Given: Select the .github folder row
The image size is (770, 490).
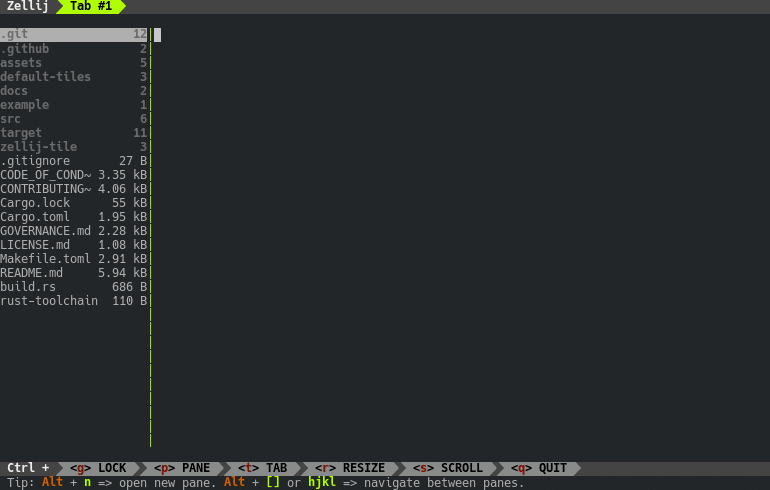Looking at the screenshot, I should pos(74,49).
